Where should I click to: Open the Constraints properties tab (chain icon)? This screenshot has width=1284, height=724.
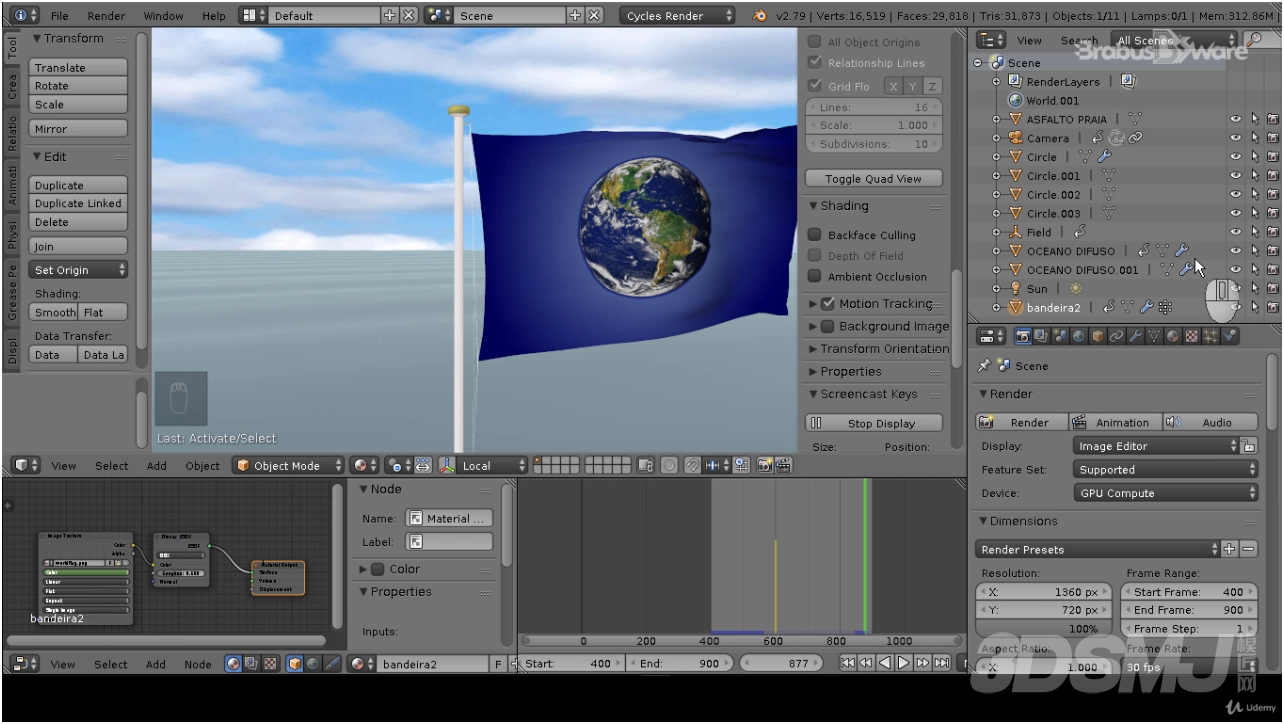pos(1117,336)
